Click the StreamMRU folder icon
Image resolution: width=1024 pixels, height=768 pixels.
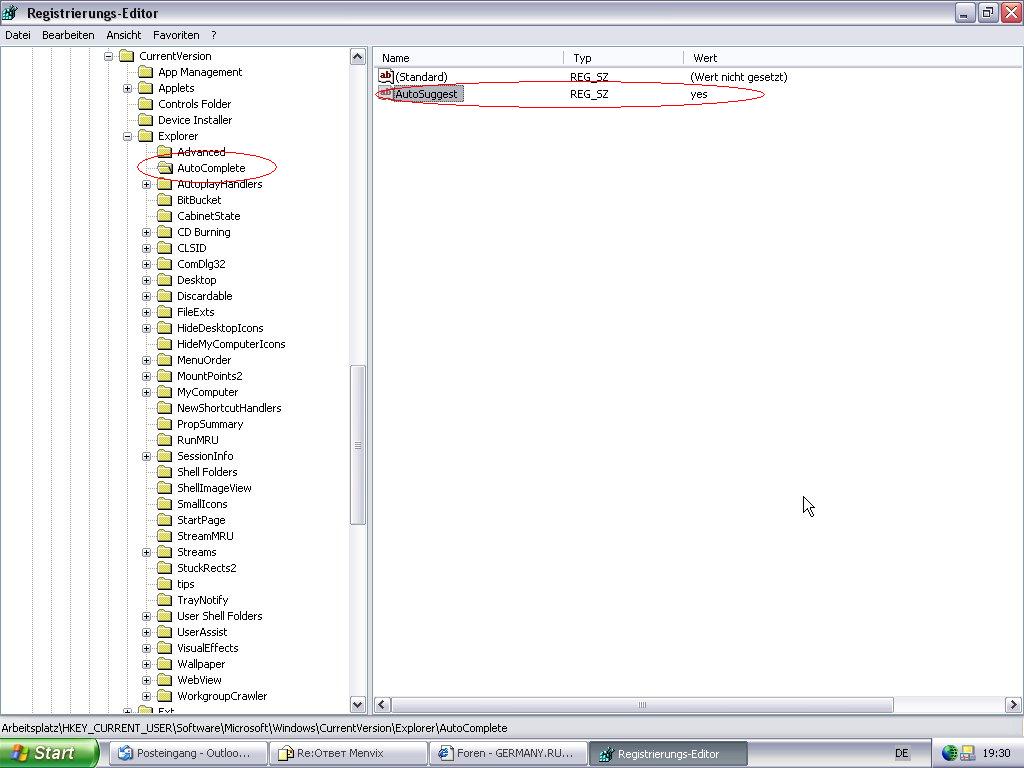[165, 536]
